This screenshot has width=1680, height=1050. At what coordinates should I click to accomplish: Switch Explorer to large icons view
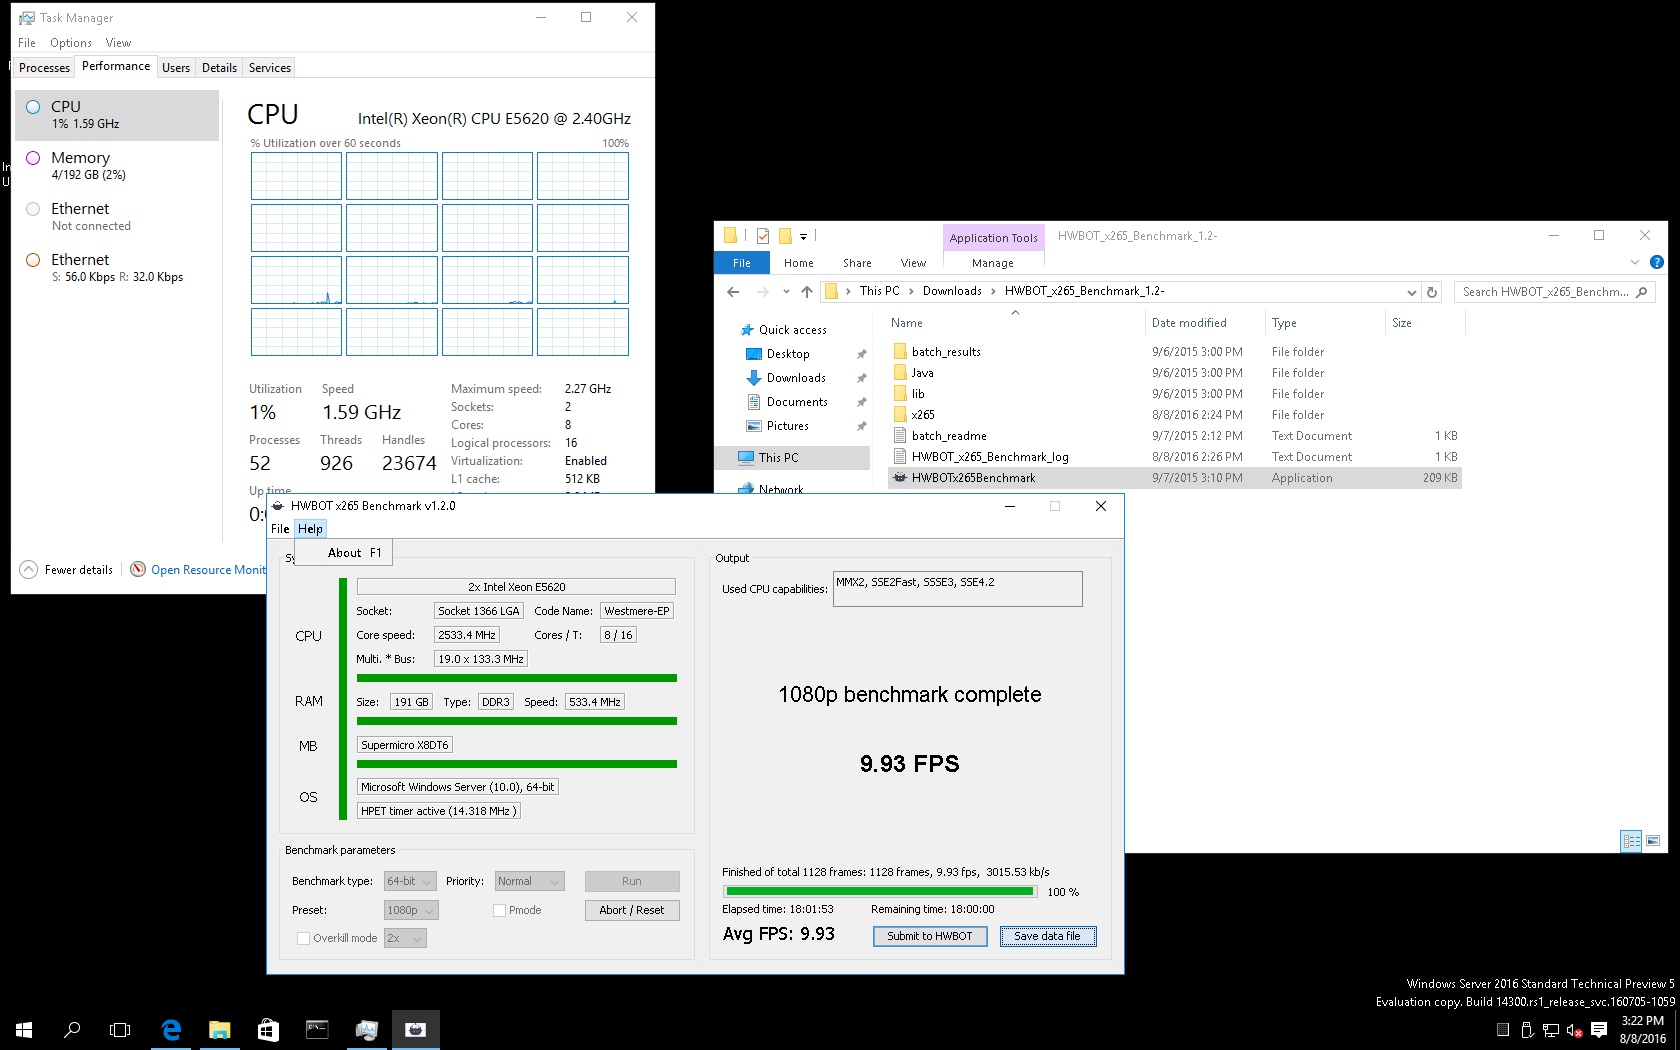pos(1652,841)
